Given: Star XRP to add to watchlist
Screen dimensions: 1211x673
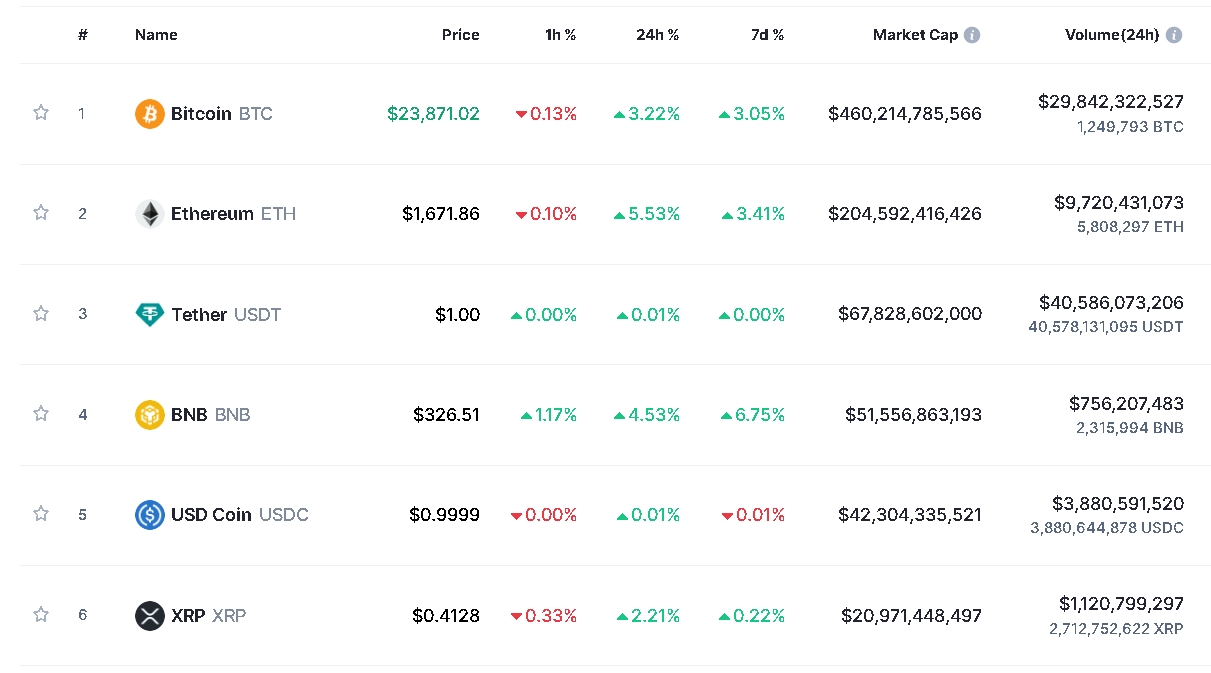Looking at the screenshot, I should click(x=41, y=614).
